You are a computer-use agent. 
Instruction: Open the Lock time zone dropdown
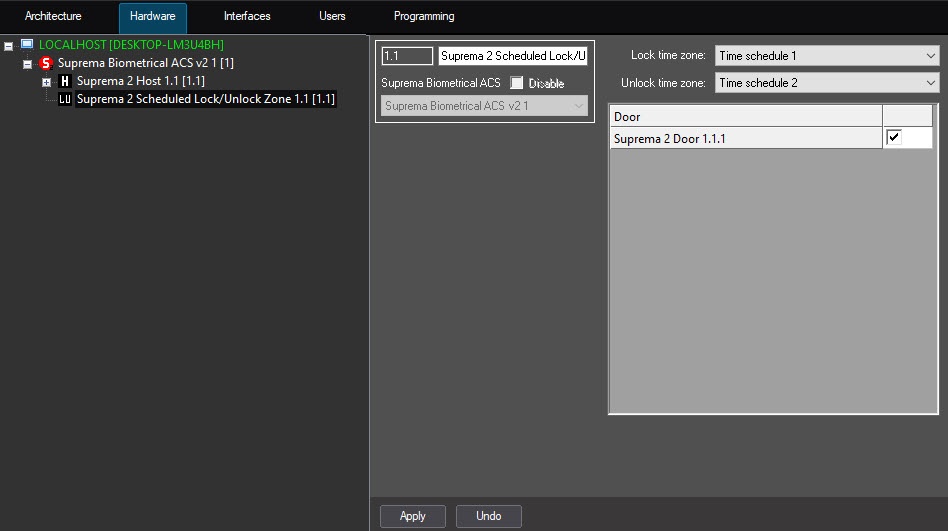pos(826,56)
